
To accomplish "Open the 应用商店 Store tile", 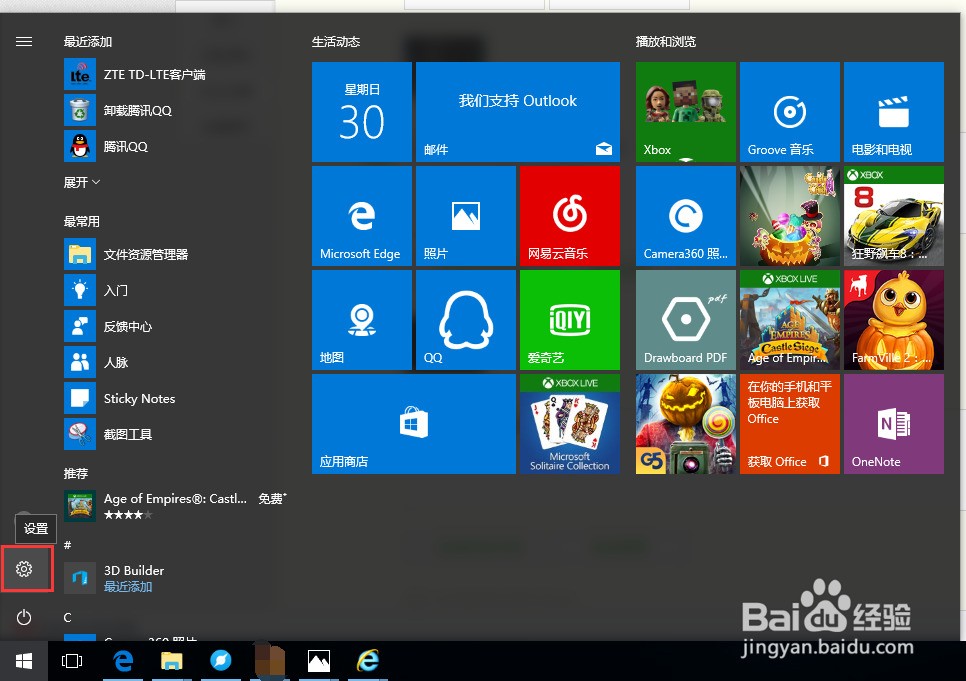I will 413,424.
